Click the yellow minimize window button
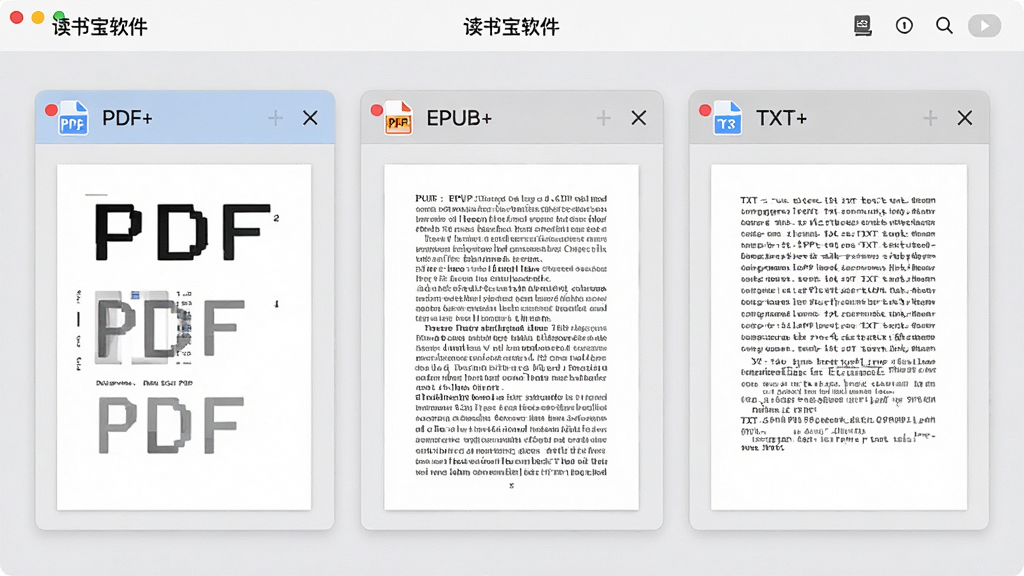Viewport: 1024px width, 576px height. point(38,18)
